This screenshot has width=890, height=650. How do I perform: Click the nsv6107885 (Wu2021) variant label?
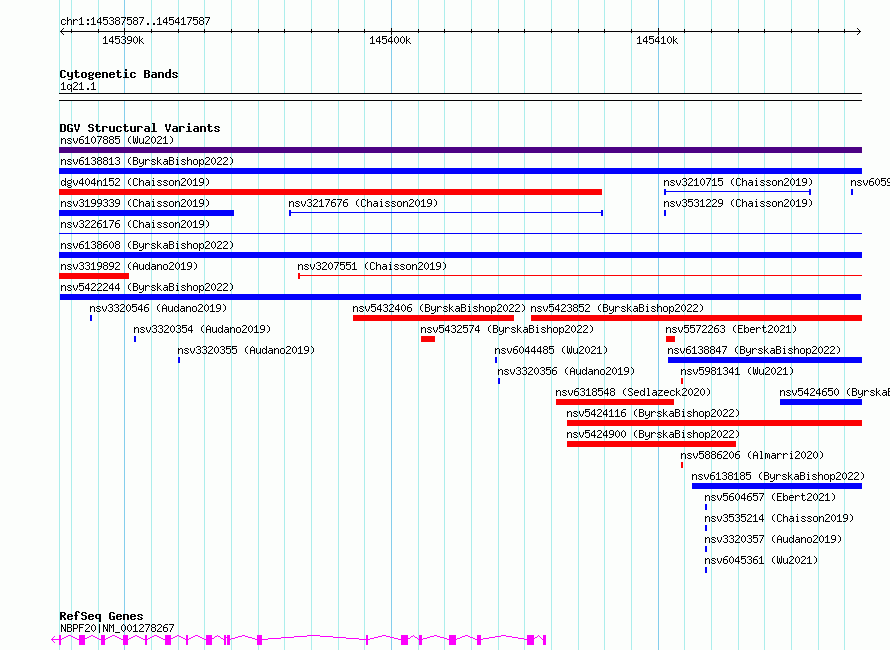coord(117,140)
